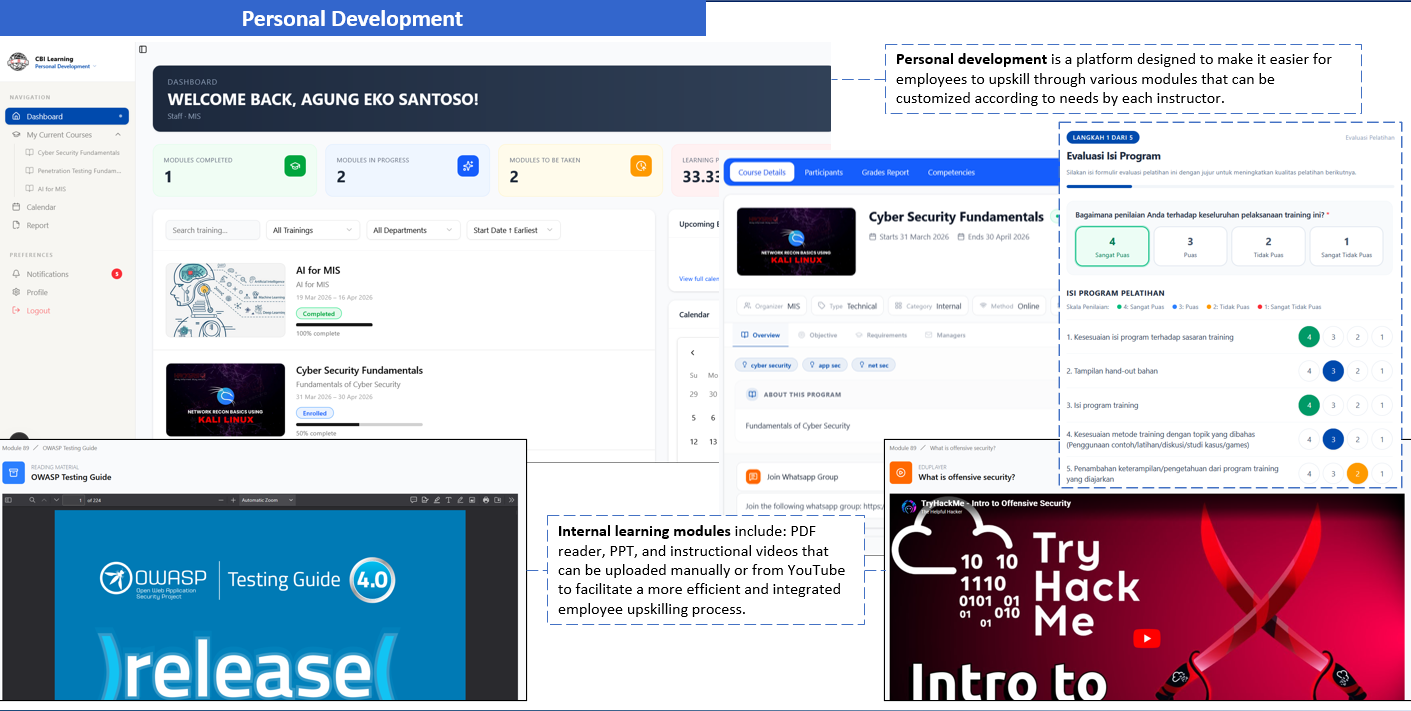Click the Cyber Security Fundamentals 50% progress bar

tap(359, 424)
